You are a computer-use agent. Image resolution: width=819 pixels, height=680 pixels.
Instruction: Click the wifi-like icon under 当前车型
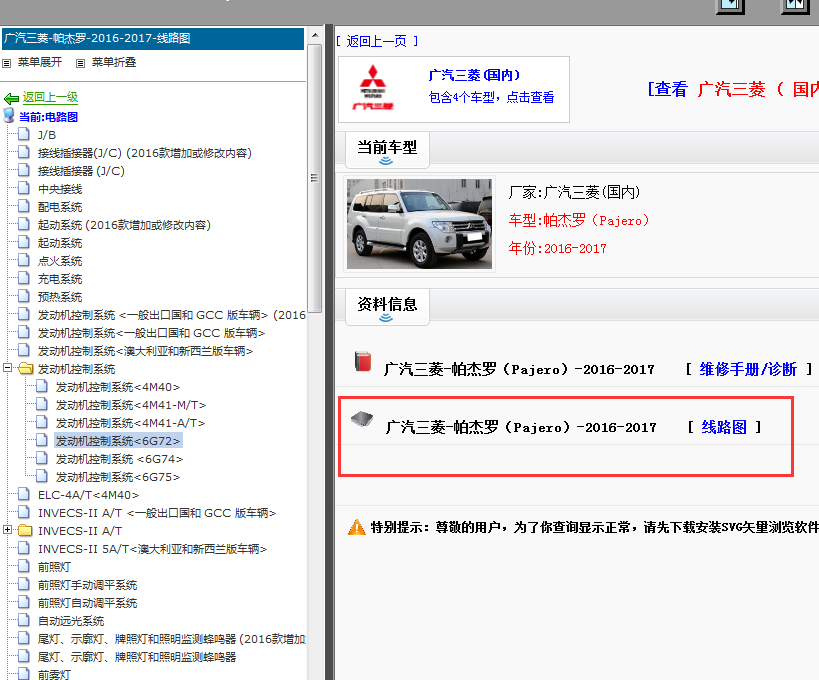pos(386,161)
